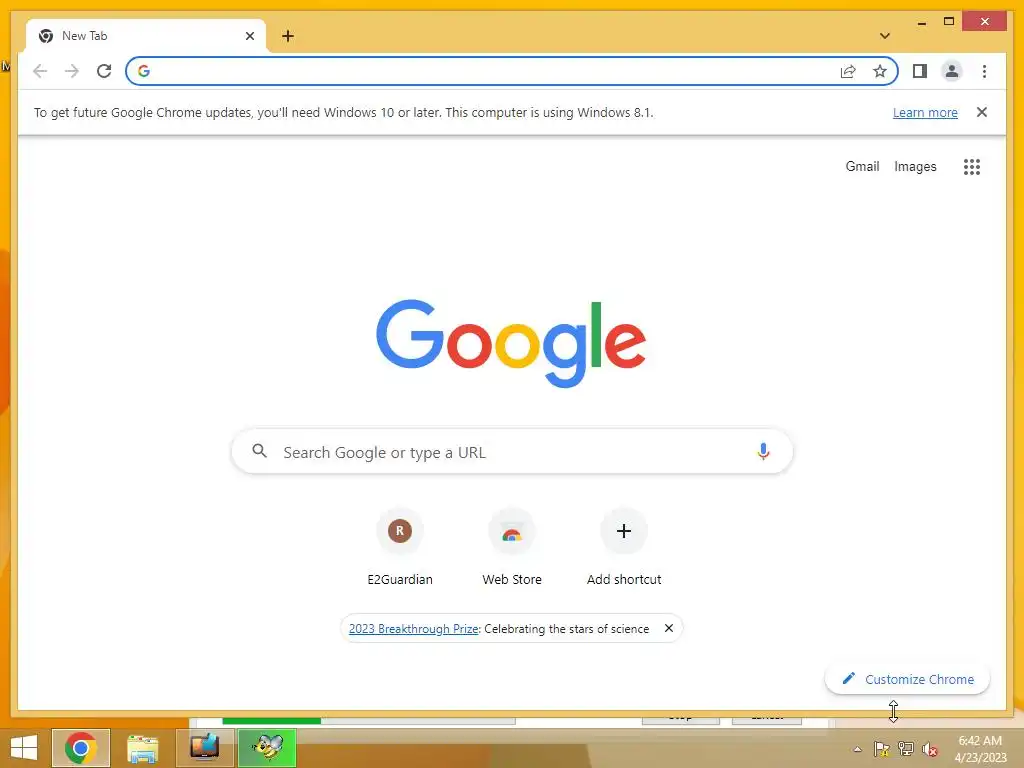Open File Explorer from the taskbar
This screenshot has width=1024, height=768.
(142, 748)
